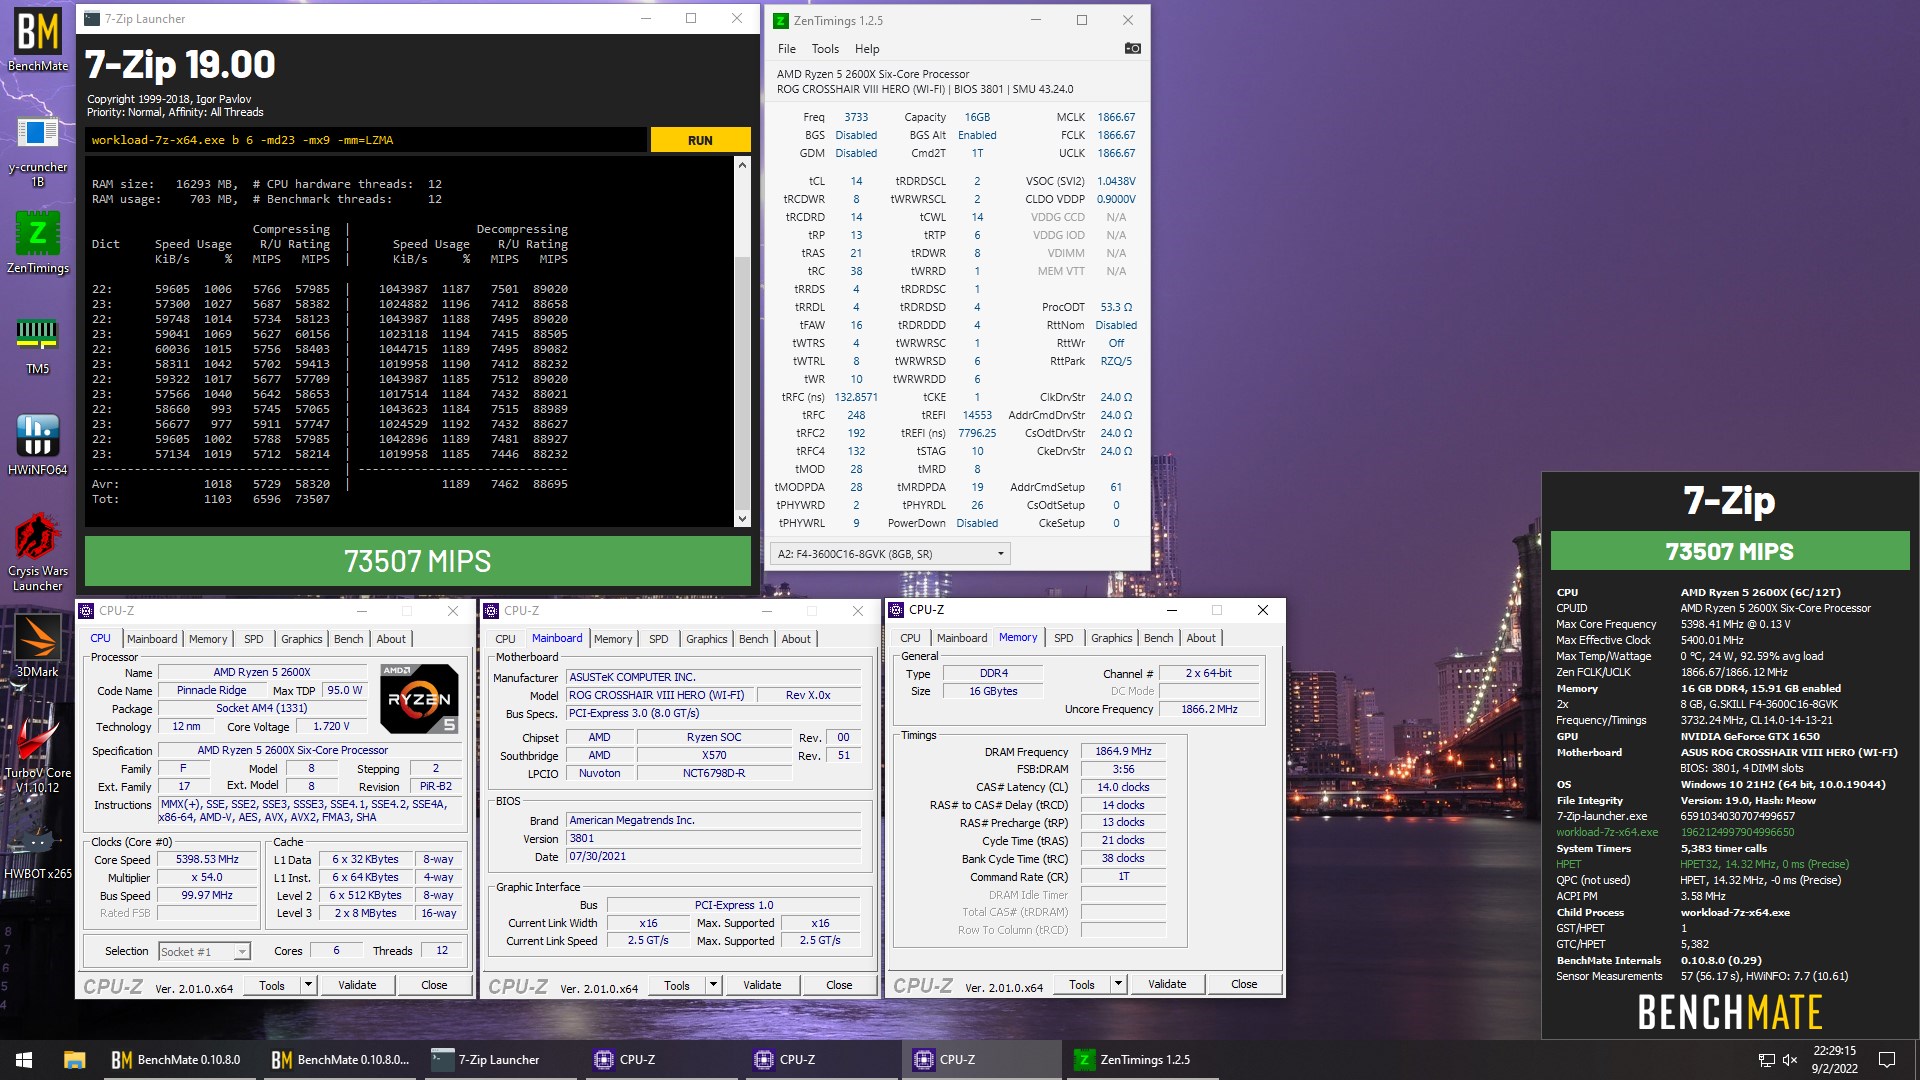
Task: Open the Help menu in ZenTimings
Action: (867, 49)
